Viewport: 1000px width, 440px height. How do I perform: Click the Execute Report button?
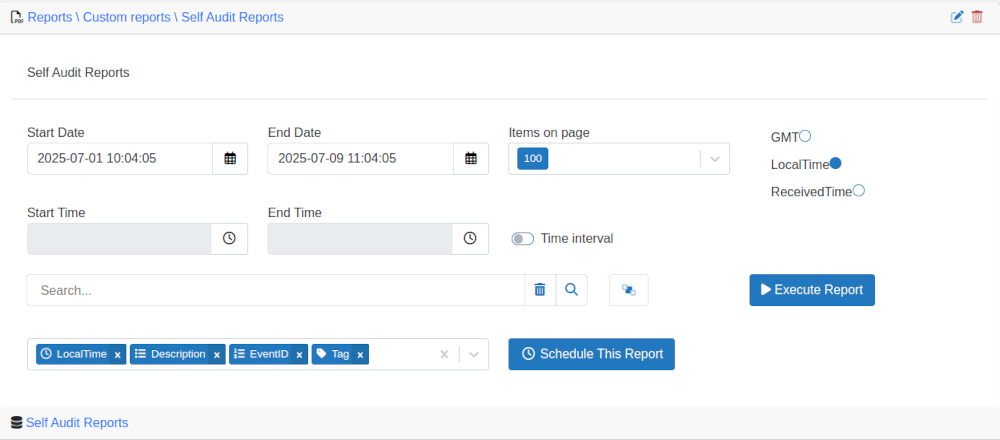pyautogui.click(x=811, y=290)
